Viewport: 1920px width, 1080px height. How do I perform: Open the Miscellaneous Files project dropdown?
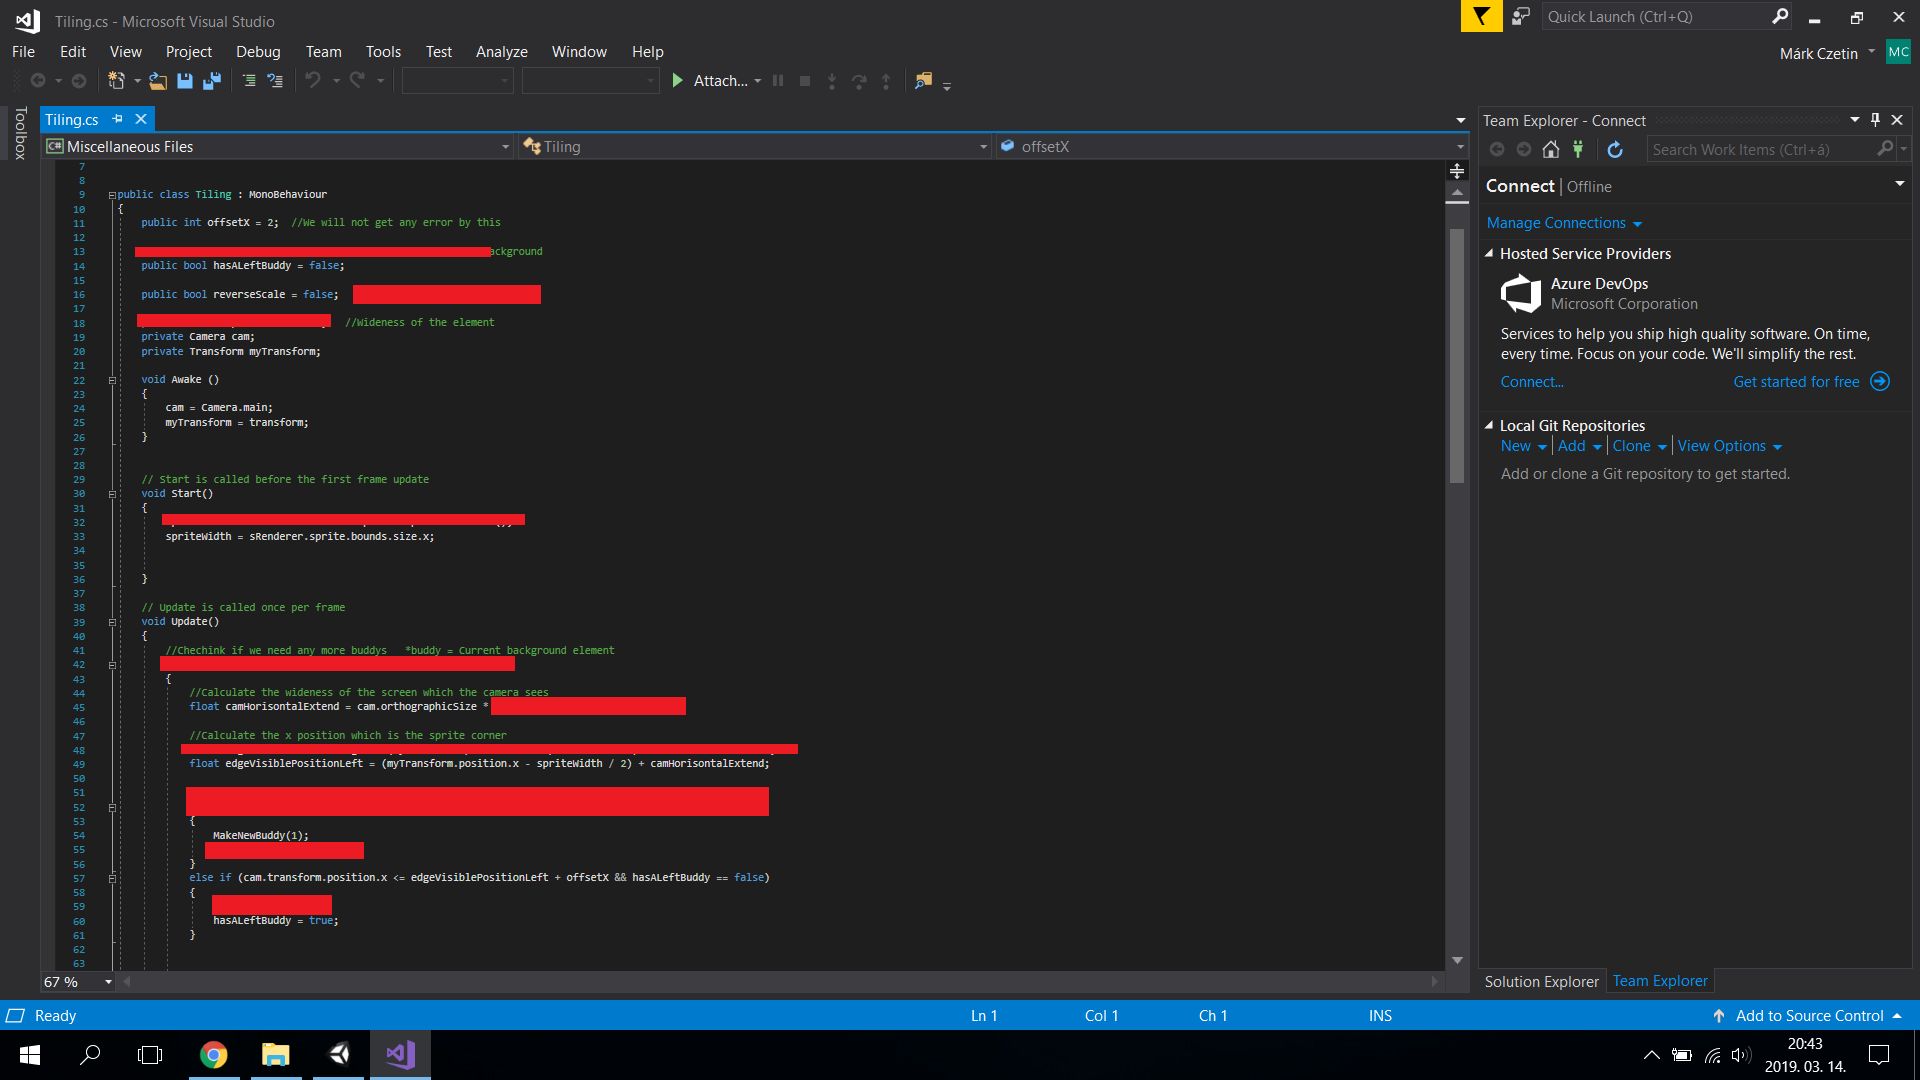click(505, 147)
